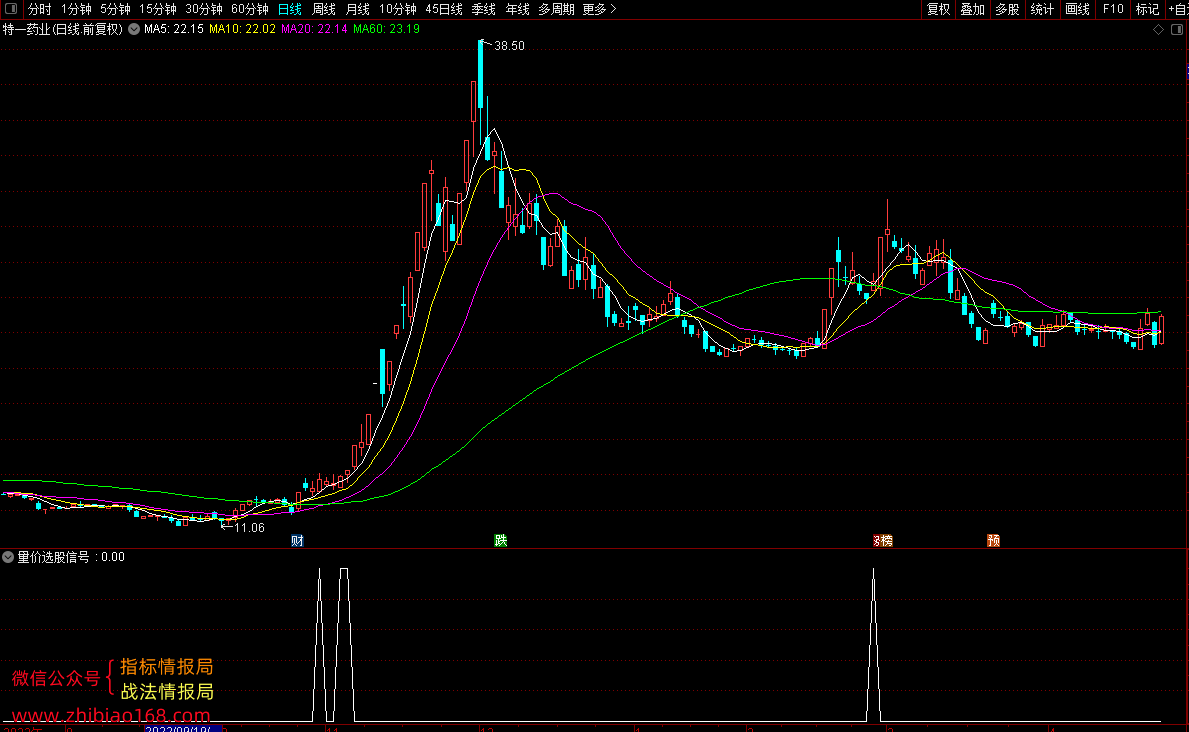Viewport: 1189px width, 732px height.
Task: Click the MA60: 23.19 value
Action: click(386, 29)
